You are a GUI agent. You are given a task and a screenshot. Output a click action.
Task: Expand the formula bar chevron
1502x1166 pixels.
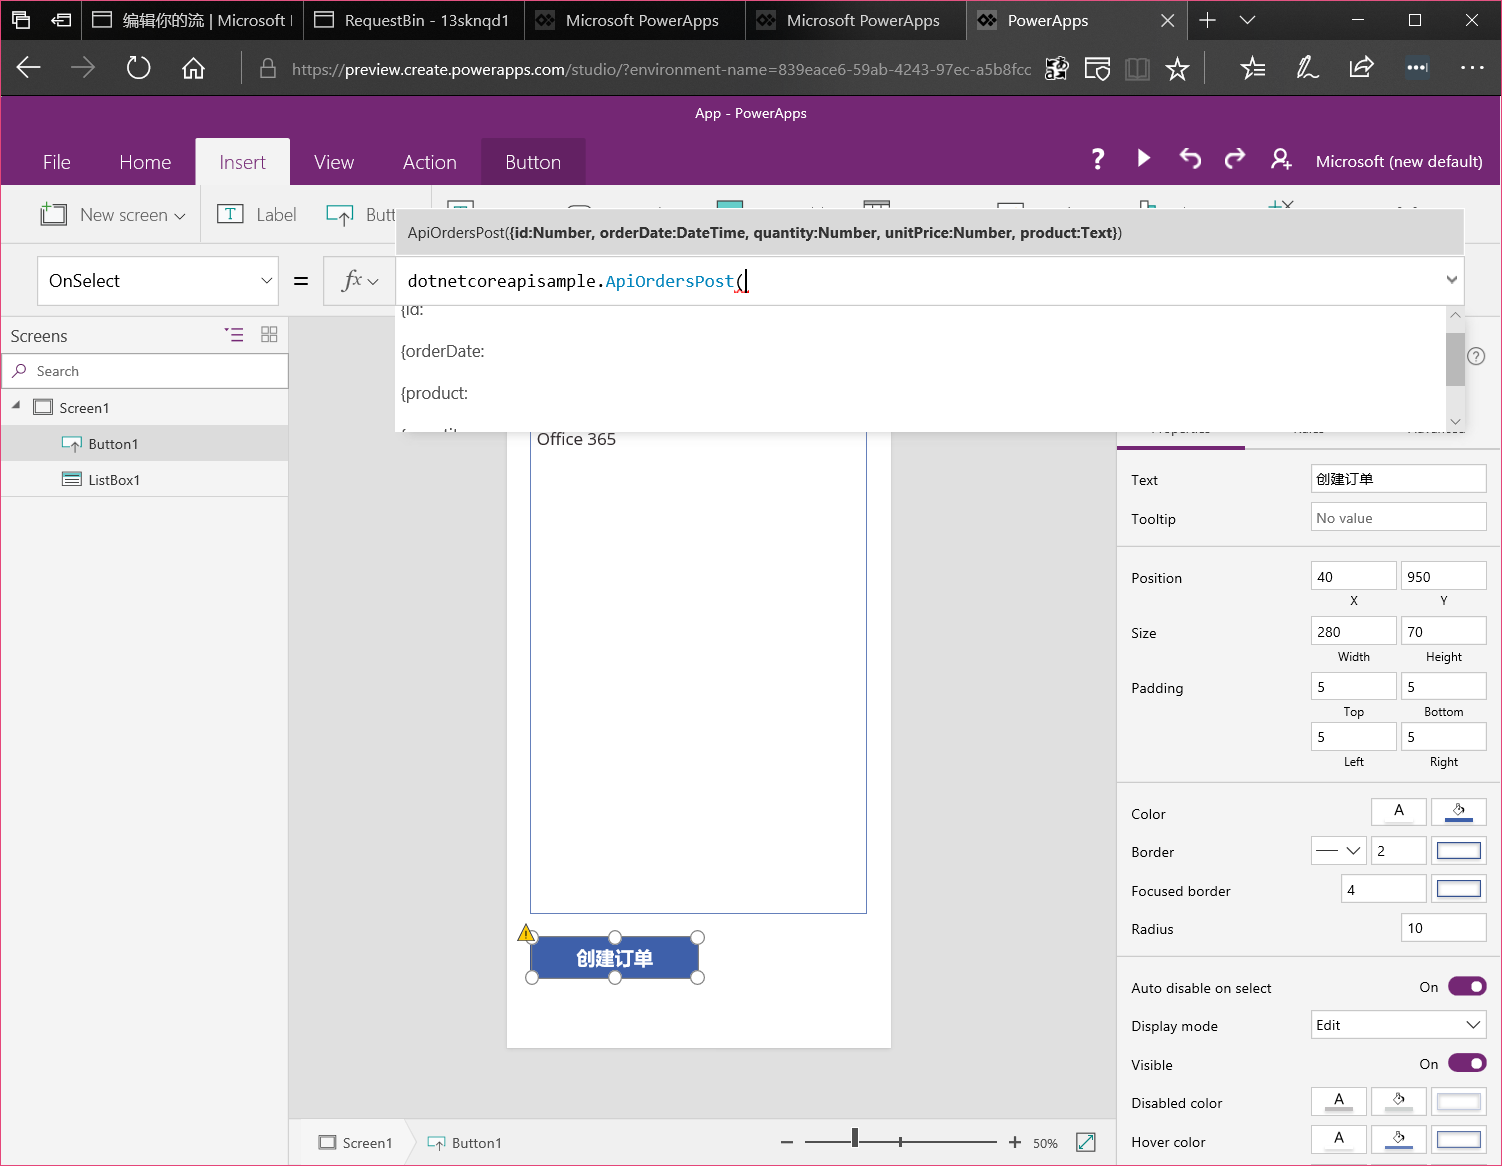[x=1451, y=280]
